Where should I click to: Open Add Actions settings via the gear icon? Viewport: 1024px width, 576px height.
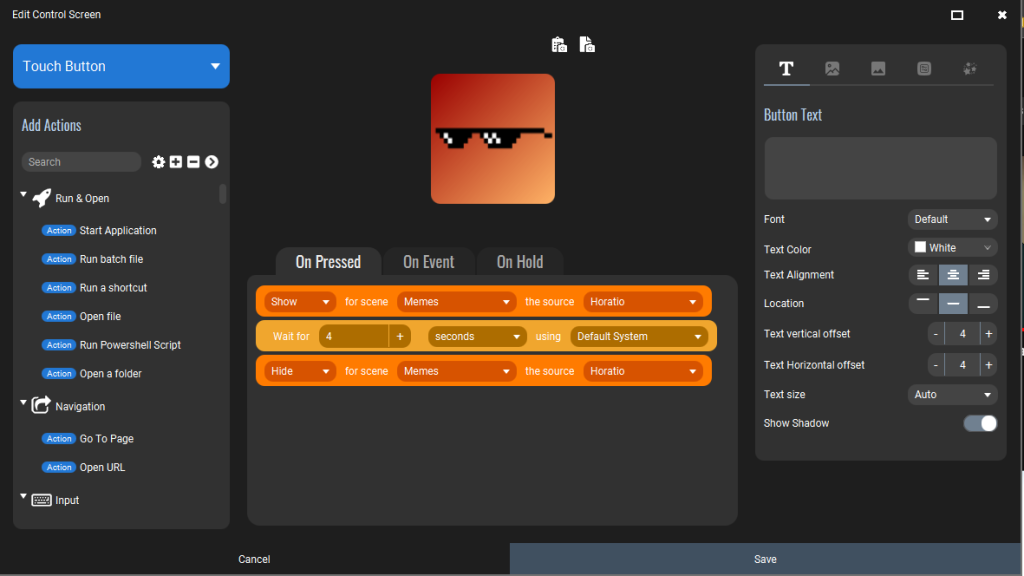coord(158,161)
